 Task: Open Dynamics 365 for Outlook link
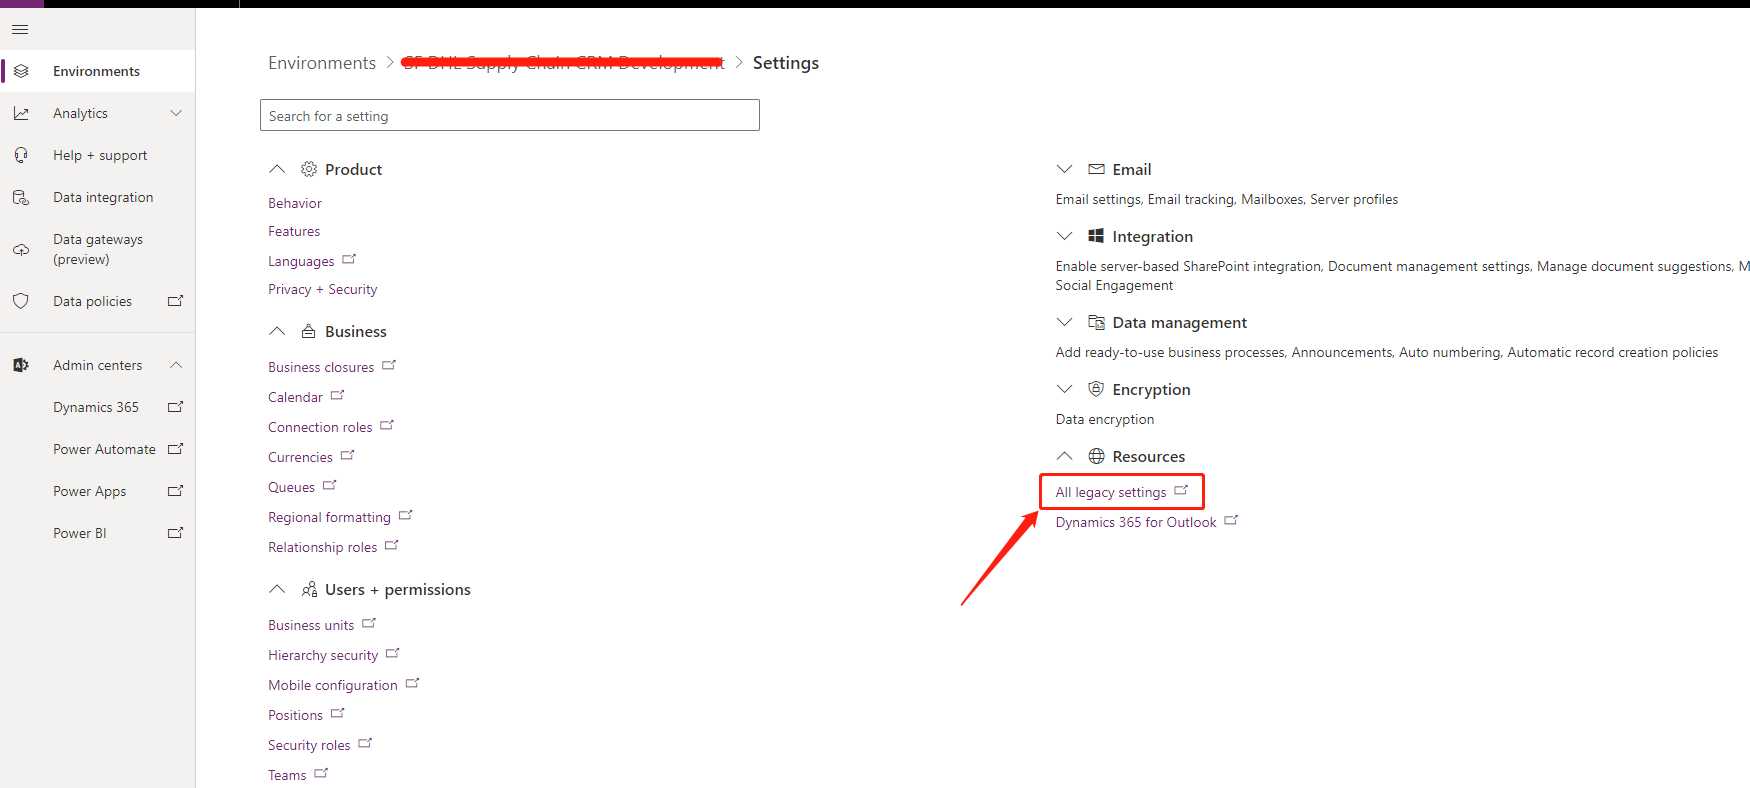1136,522
